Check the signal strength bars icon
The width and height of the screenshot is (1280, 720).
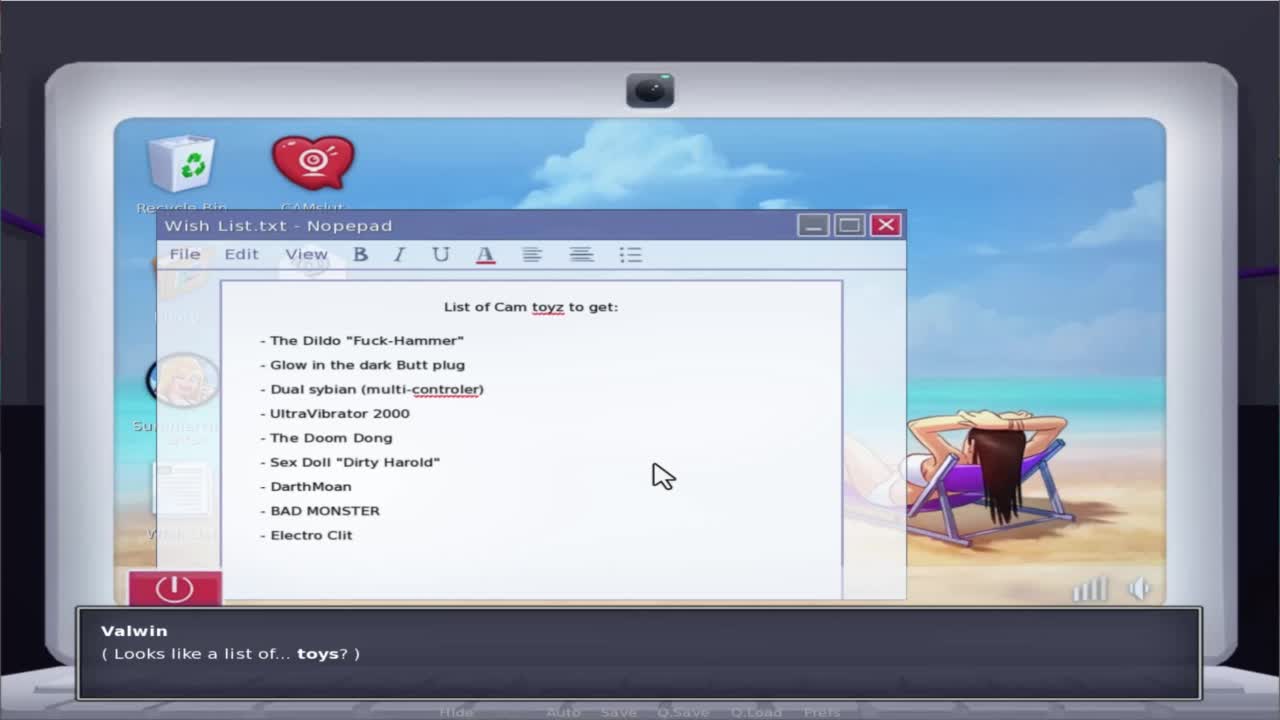(1090, 589)
